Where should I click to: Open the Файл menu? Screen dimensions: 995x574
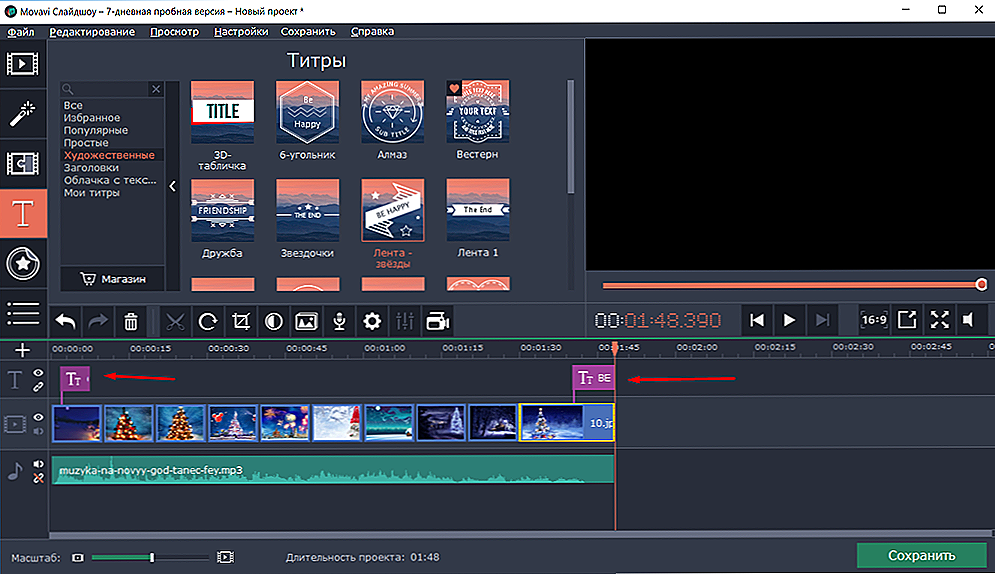click(21, 32)
